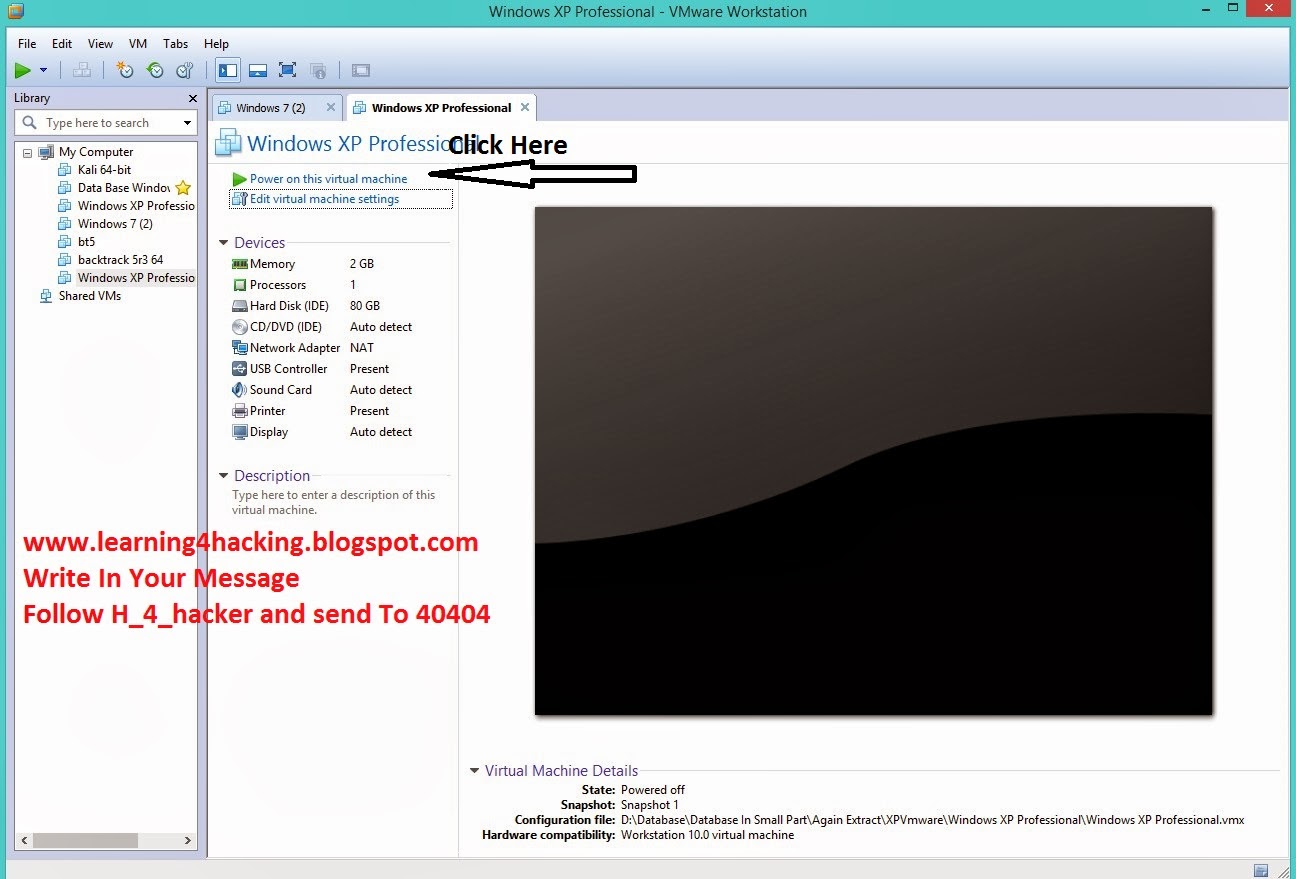Open the VM menu

(138, 44)
